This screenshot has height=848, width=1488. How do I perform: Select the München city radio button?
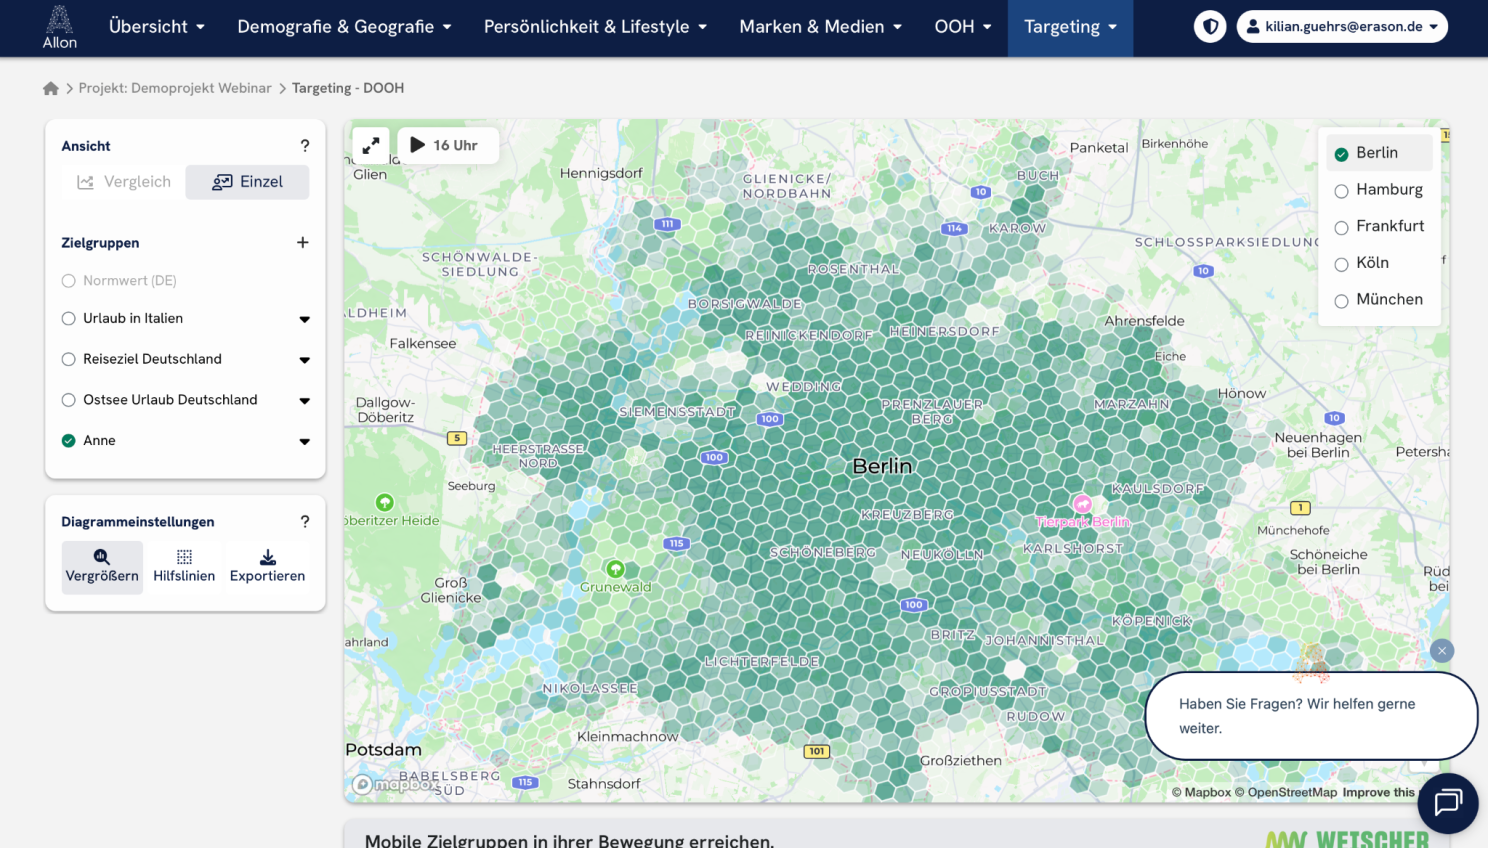[x=1342, y=301]
